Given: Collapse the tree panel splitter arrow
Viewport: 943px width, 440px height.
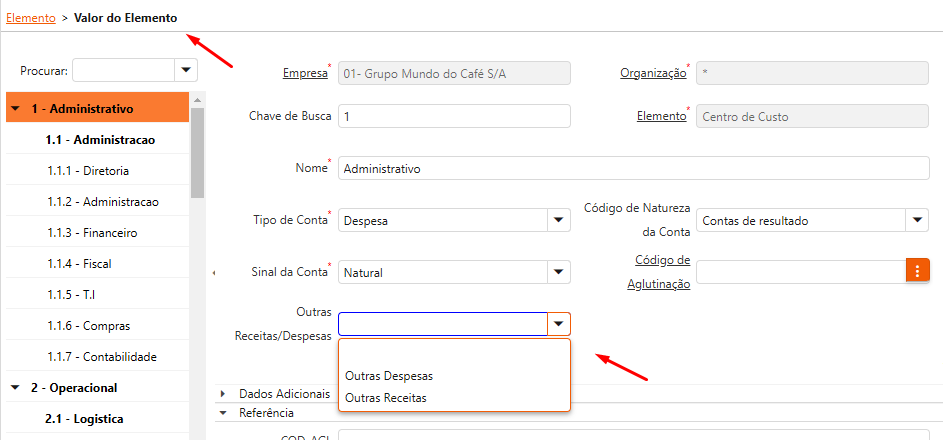Looking at the screenshot, I should pyautogui.click(x=212, y=272).
